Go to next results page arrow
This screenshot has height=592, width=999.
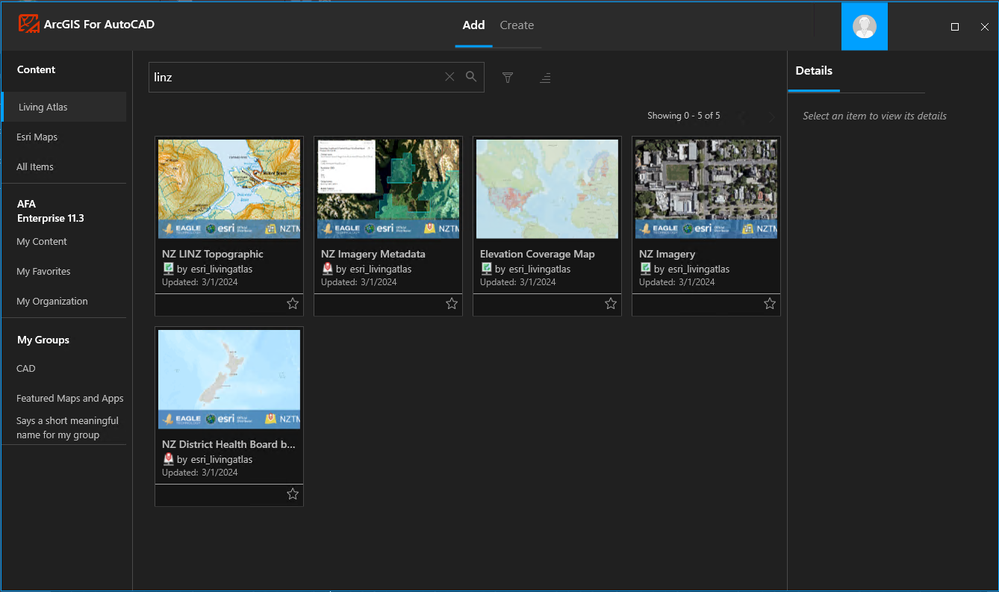click(x=772, y=117)
